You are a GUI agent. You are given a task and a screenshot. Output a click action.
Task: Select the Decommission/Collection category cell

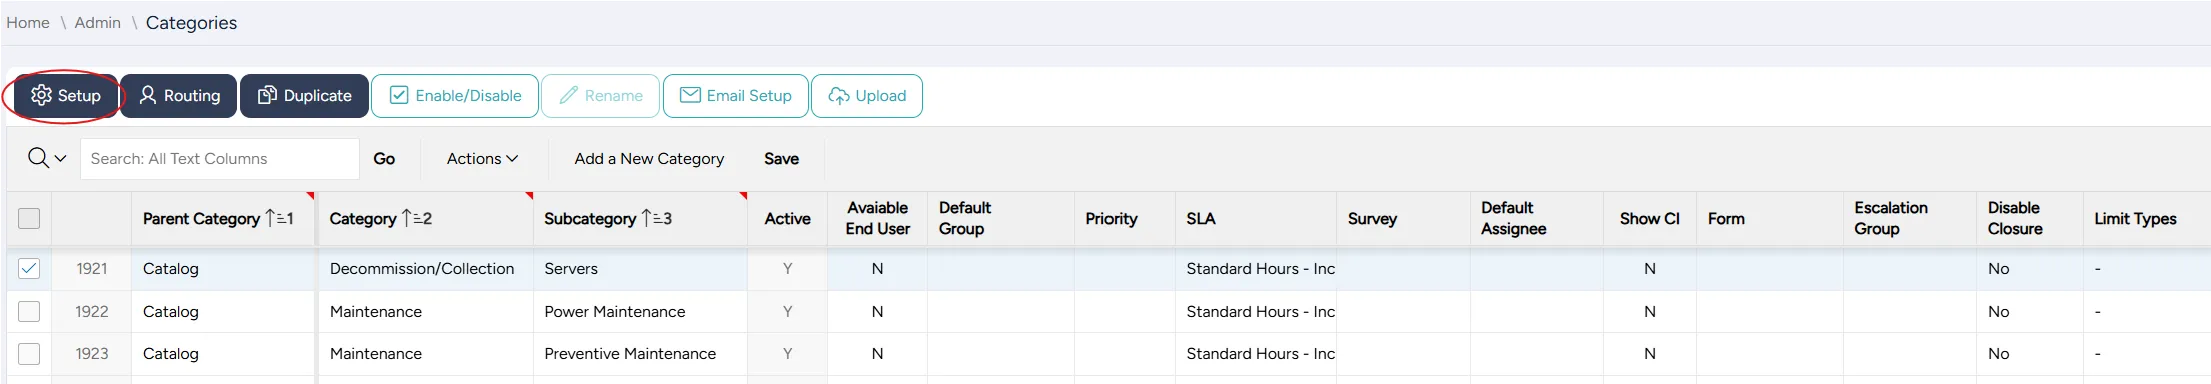tap(425, 268)
